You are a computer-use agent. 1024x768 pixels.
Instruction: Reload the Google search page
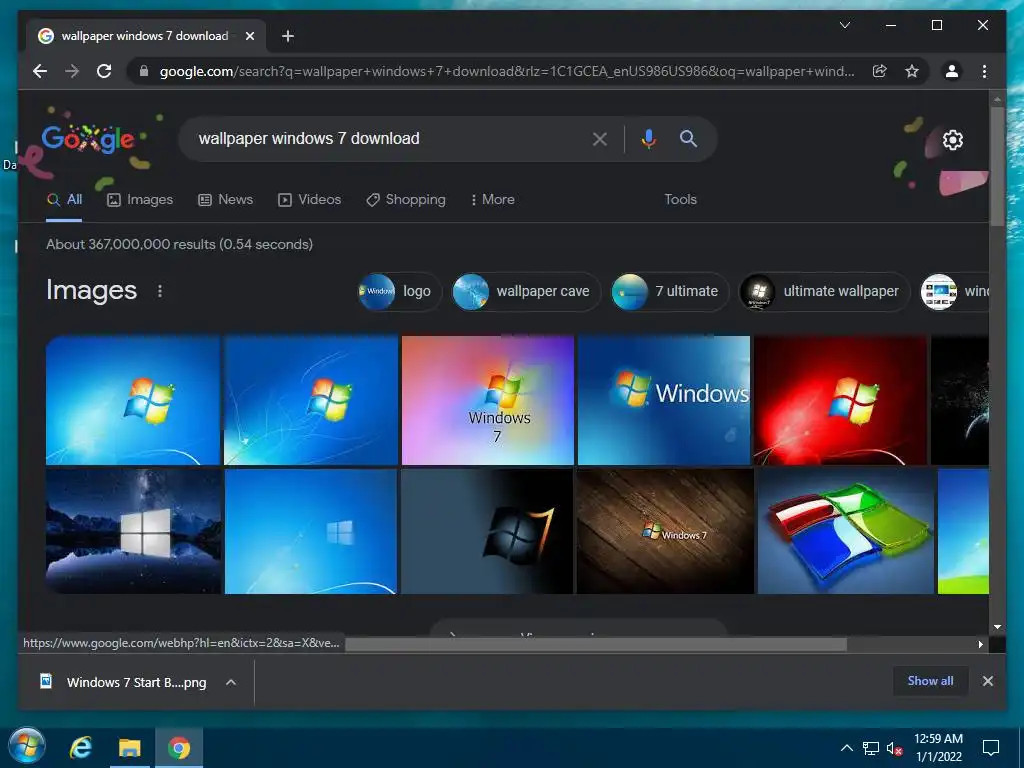click(x=104, y=71)
